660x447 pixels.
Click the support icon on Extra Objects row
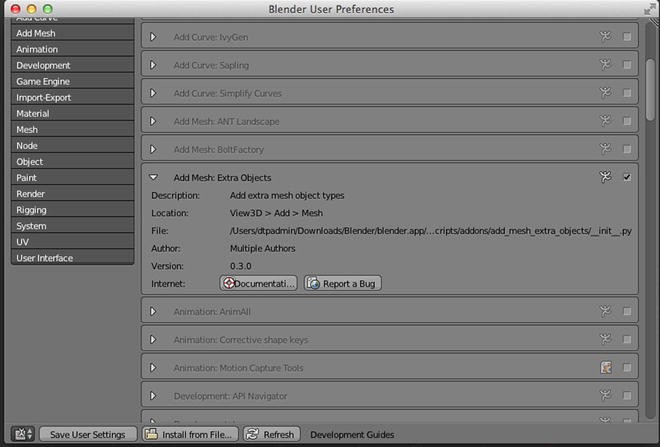(605, 177)
